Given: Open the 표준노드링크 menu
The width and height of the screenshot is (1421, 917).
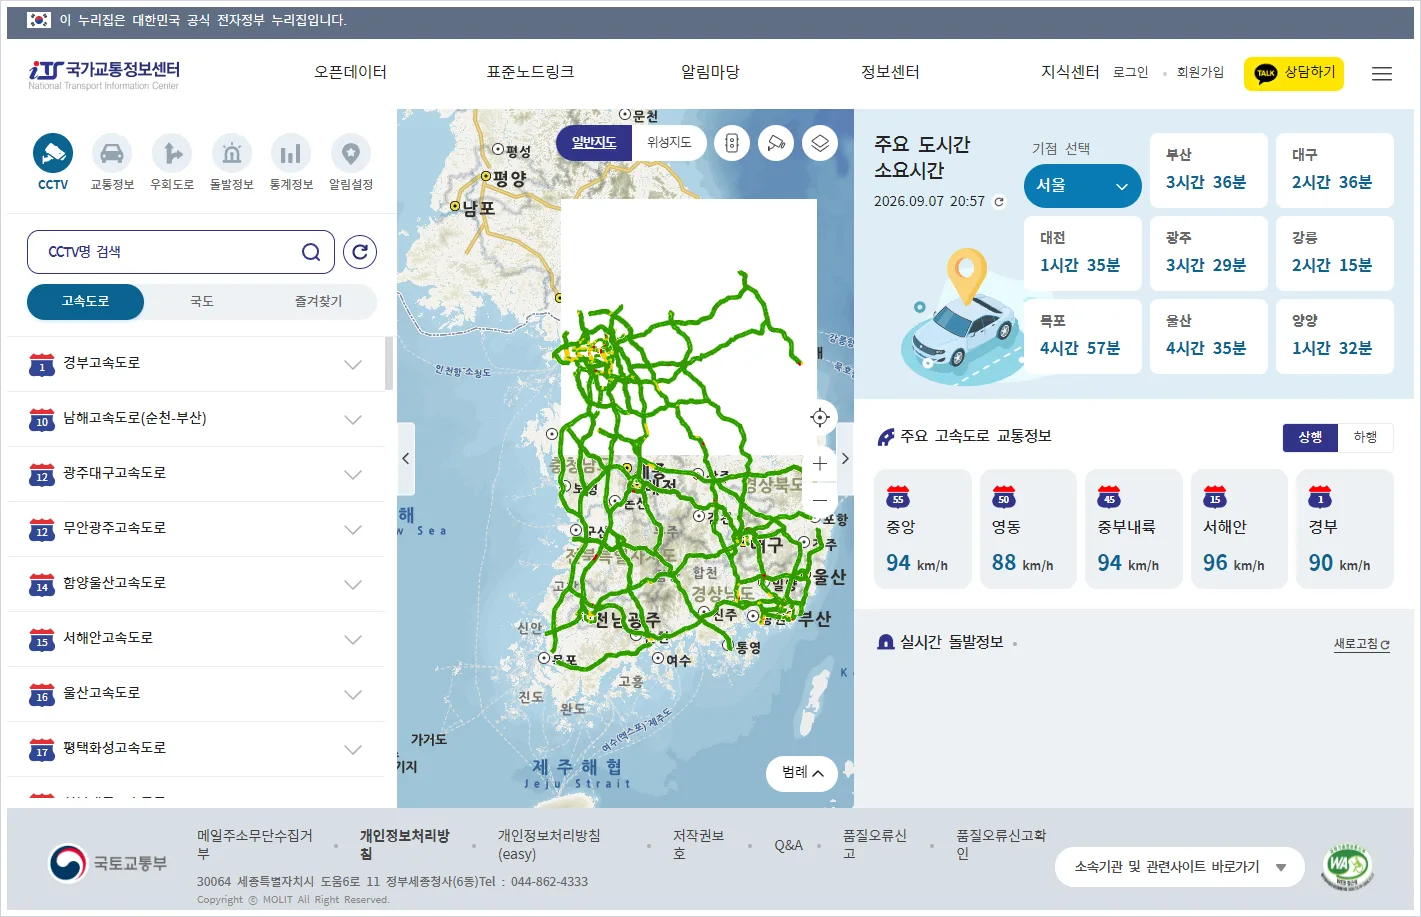Looking at the screenshot, I should (530, 72).
